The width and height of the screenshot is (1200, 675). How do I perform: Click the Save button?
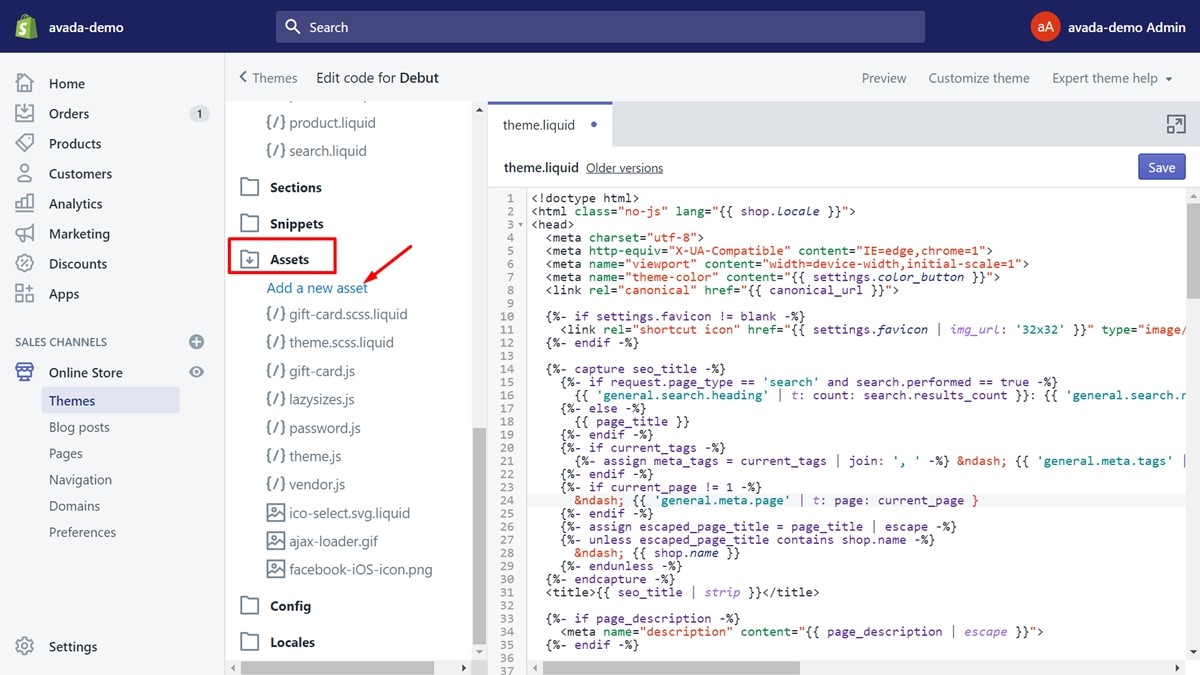click(1161, 167)
